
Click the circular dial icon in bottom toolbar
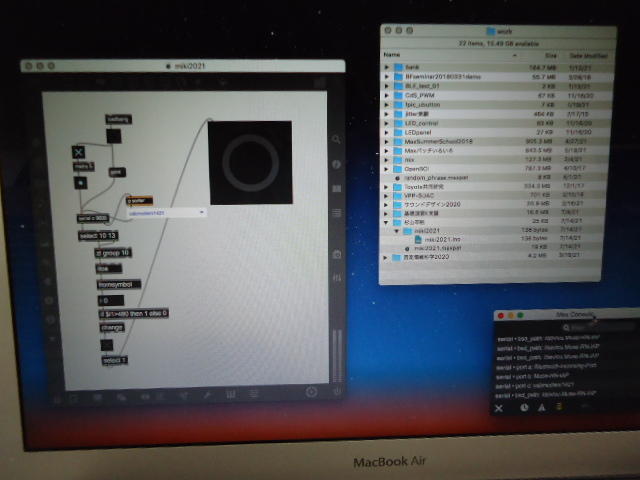coord(311,392)
